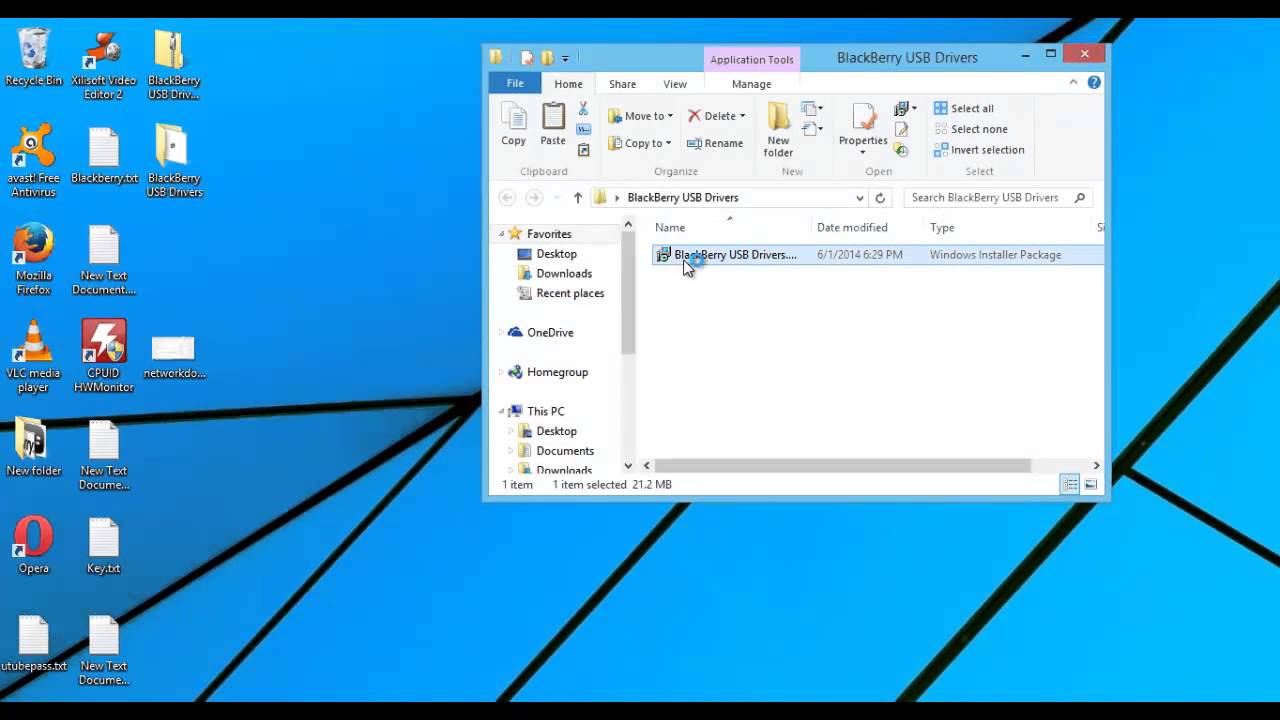This screenshot has width=1280, height=720.
Task: Click Invert selection in the ribbon
Action: pos(978,150)
